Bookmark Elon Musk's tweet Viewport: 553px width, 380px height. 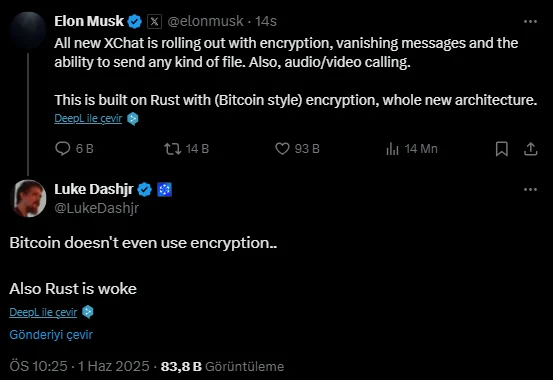click(502, 149)
